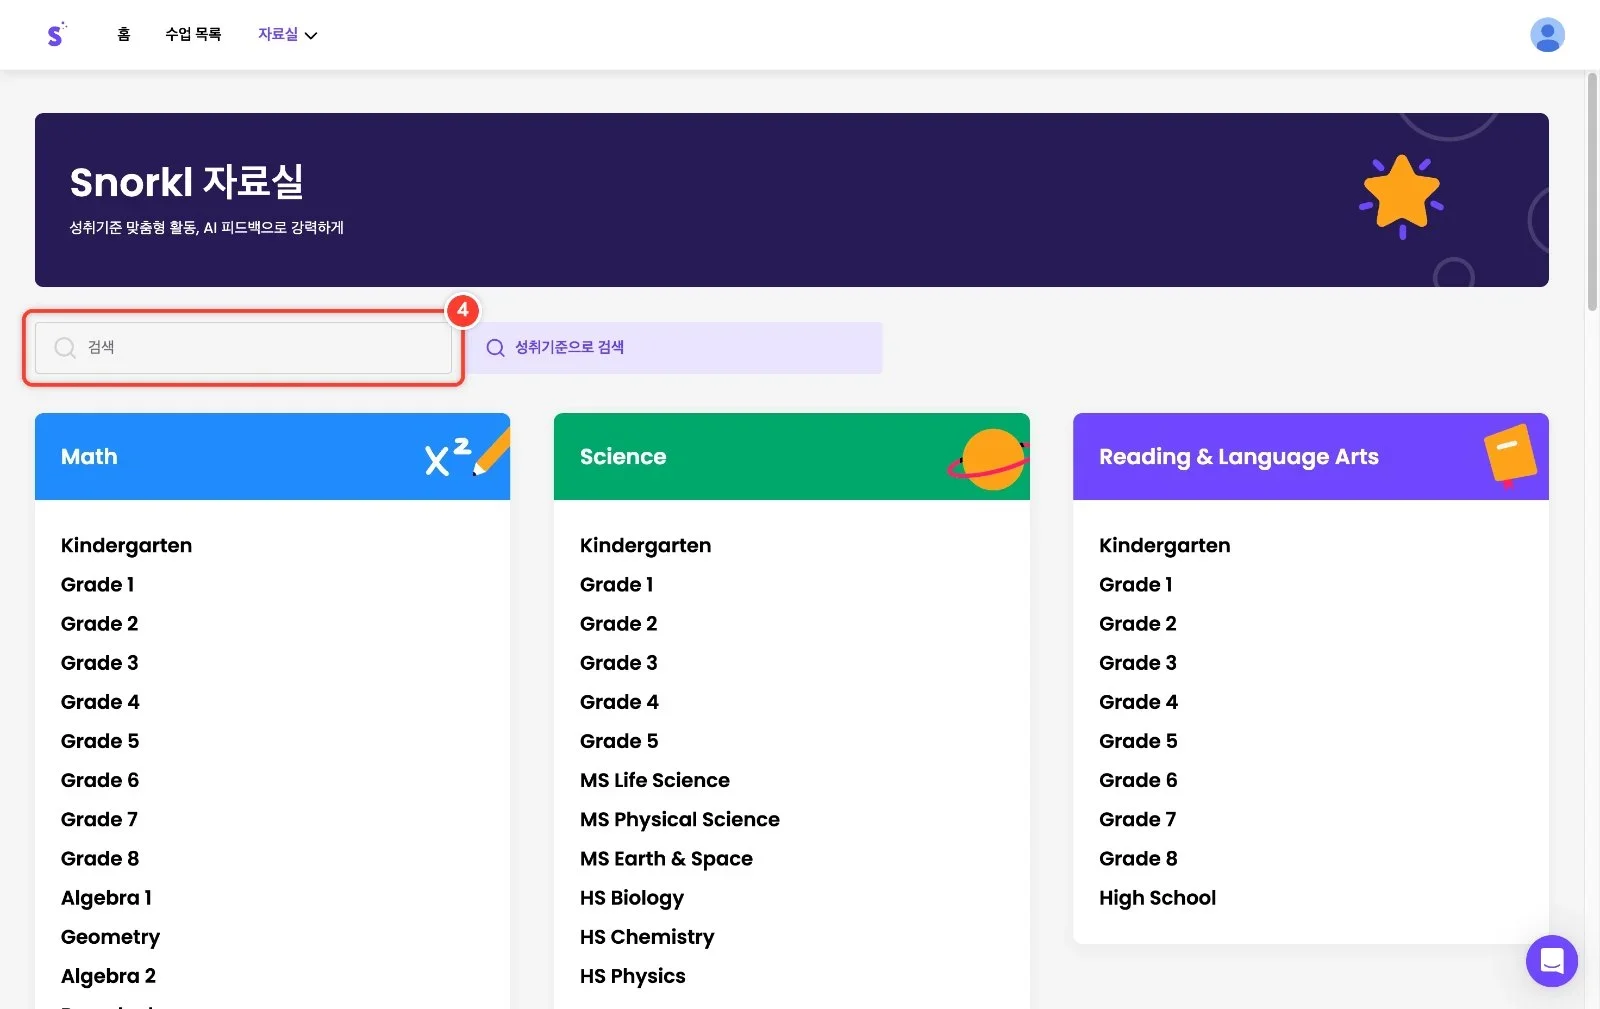Select Reading Grade 4

[x=1138, y=702]
